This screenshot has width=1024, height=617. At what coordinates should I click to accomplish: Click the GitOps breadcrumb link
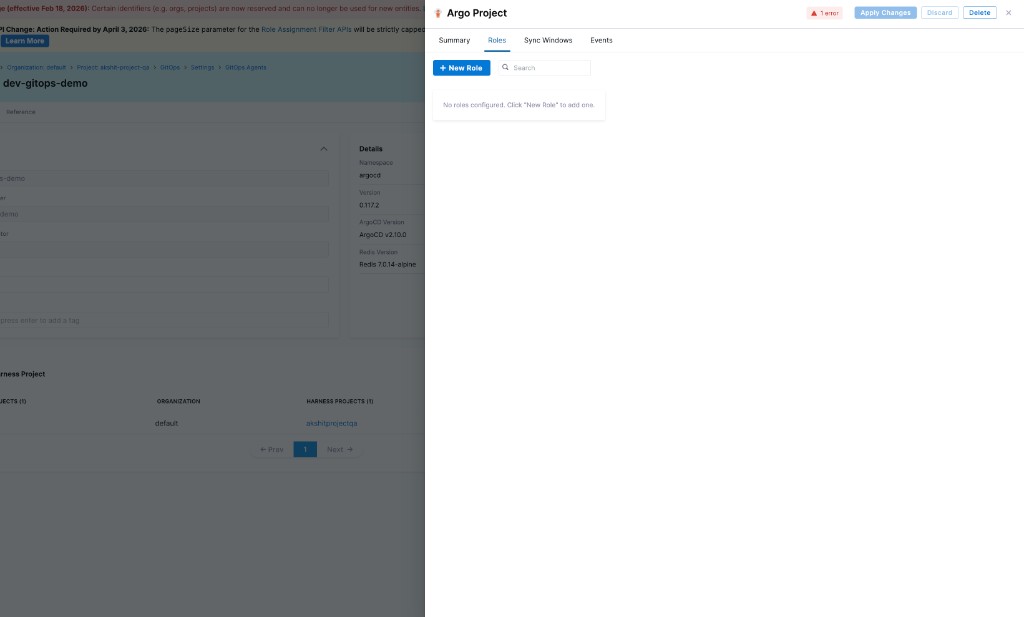point(170,67)
